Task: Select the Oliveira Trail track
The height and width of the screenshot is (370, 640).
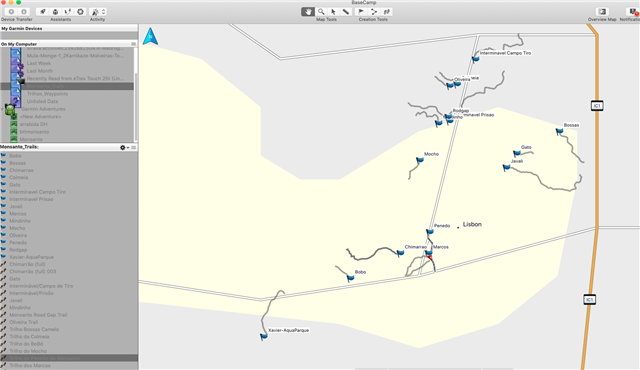Action: tap(23, 322)
